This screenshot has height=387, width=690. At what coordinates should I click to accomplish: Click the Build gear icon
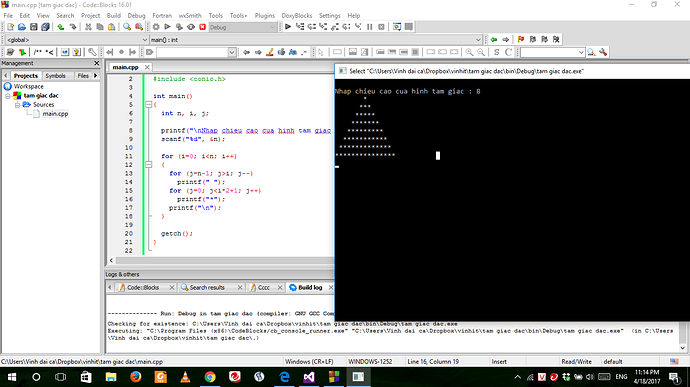(156, 27)
